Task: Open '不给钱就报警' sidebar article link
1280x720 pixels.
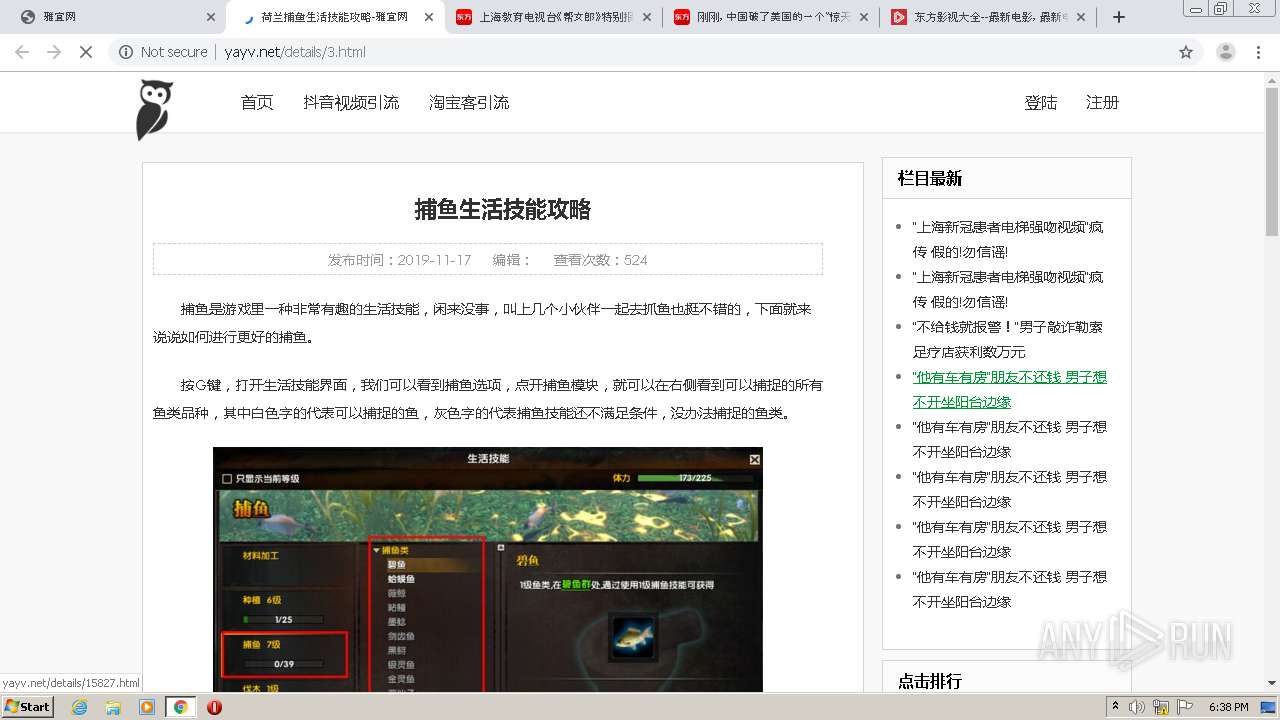Action: point(1008,339)
